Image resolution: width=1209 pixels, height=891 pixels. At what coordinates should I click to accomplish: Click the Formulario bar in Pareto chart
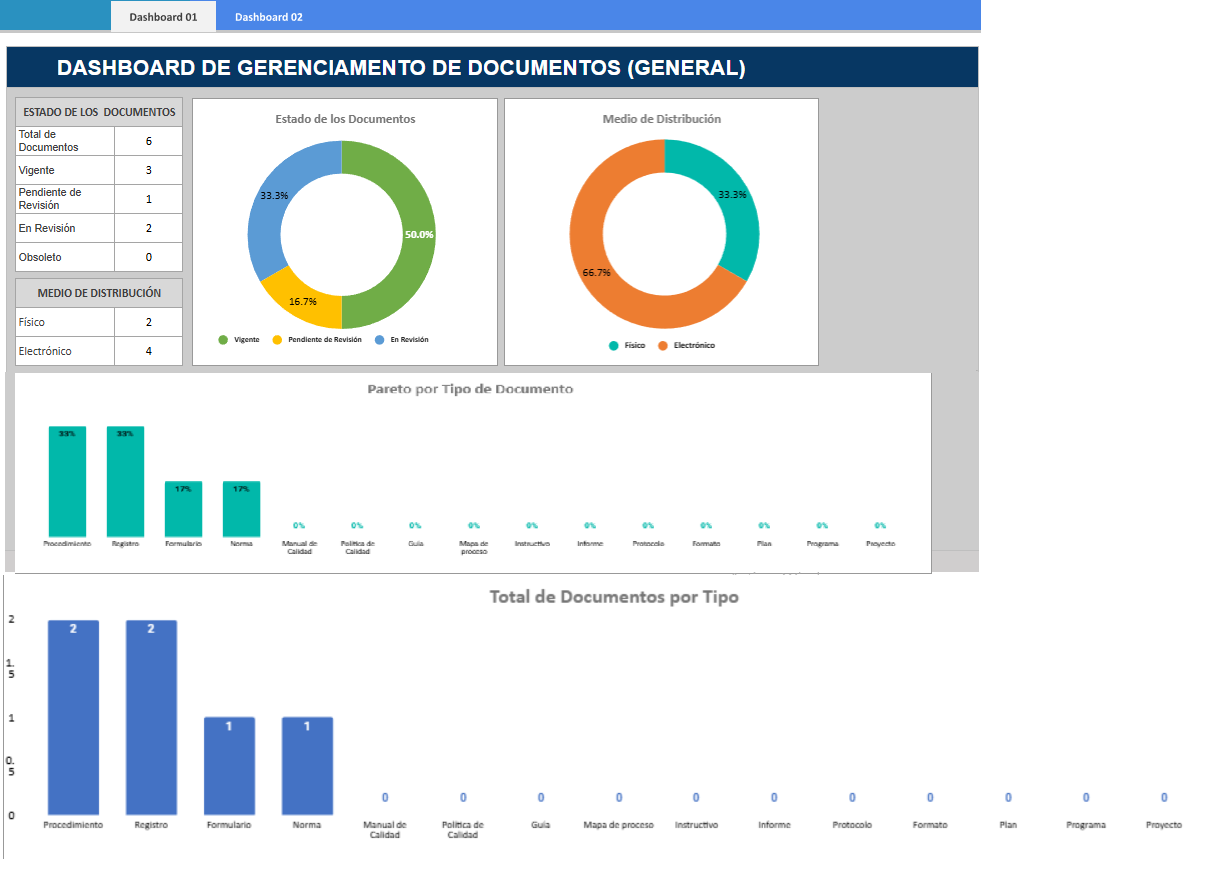(x=183, y=509)
